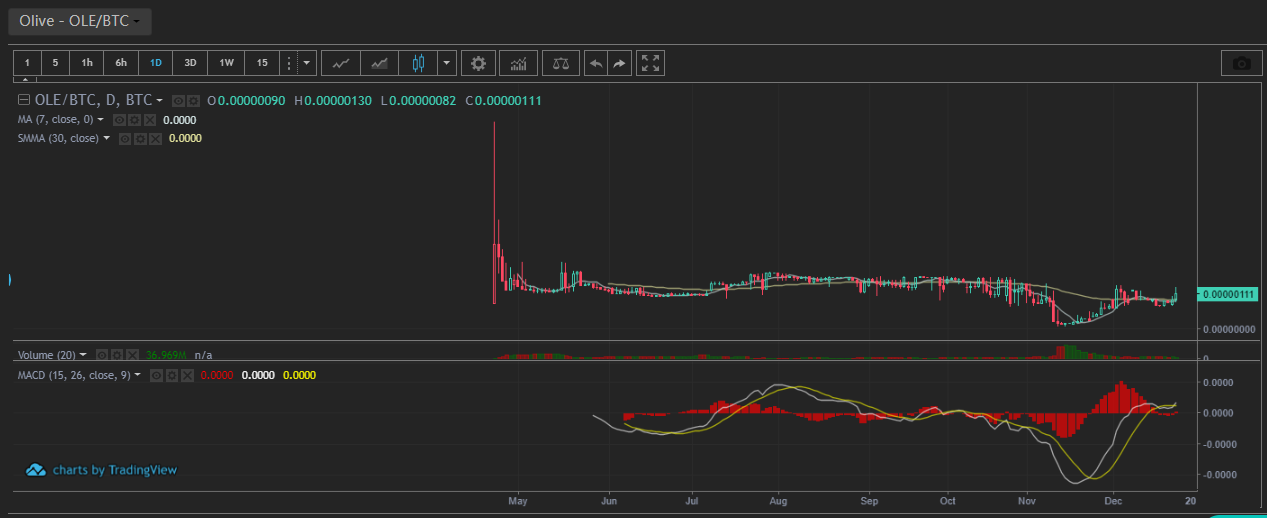The width and height of the screenshot is (1267, 518).
Task: Open the indicators bar-chart icon
Action: click(518, 63)
